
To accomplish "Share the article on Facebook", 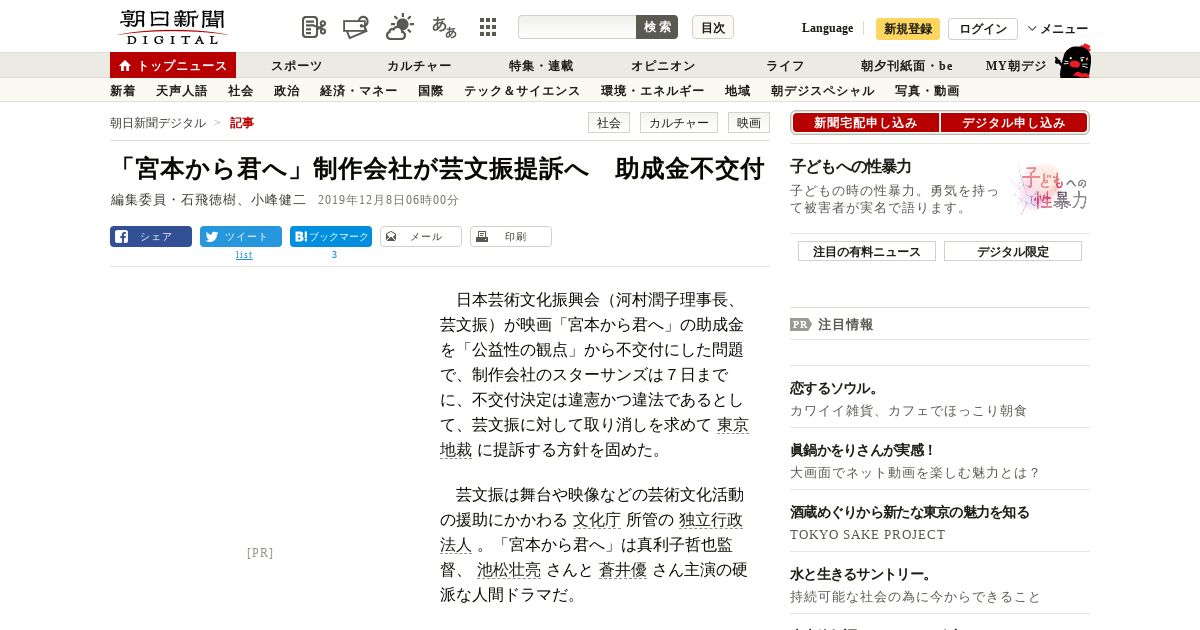I will point(151,237).
